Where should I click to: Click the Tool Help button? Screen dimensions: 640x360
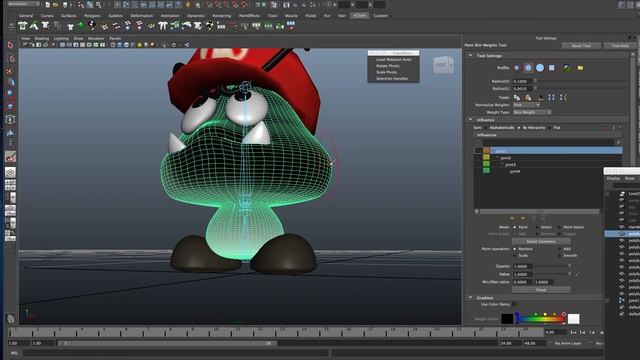tap(620, 46)
